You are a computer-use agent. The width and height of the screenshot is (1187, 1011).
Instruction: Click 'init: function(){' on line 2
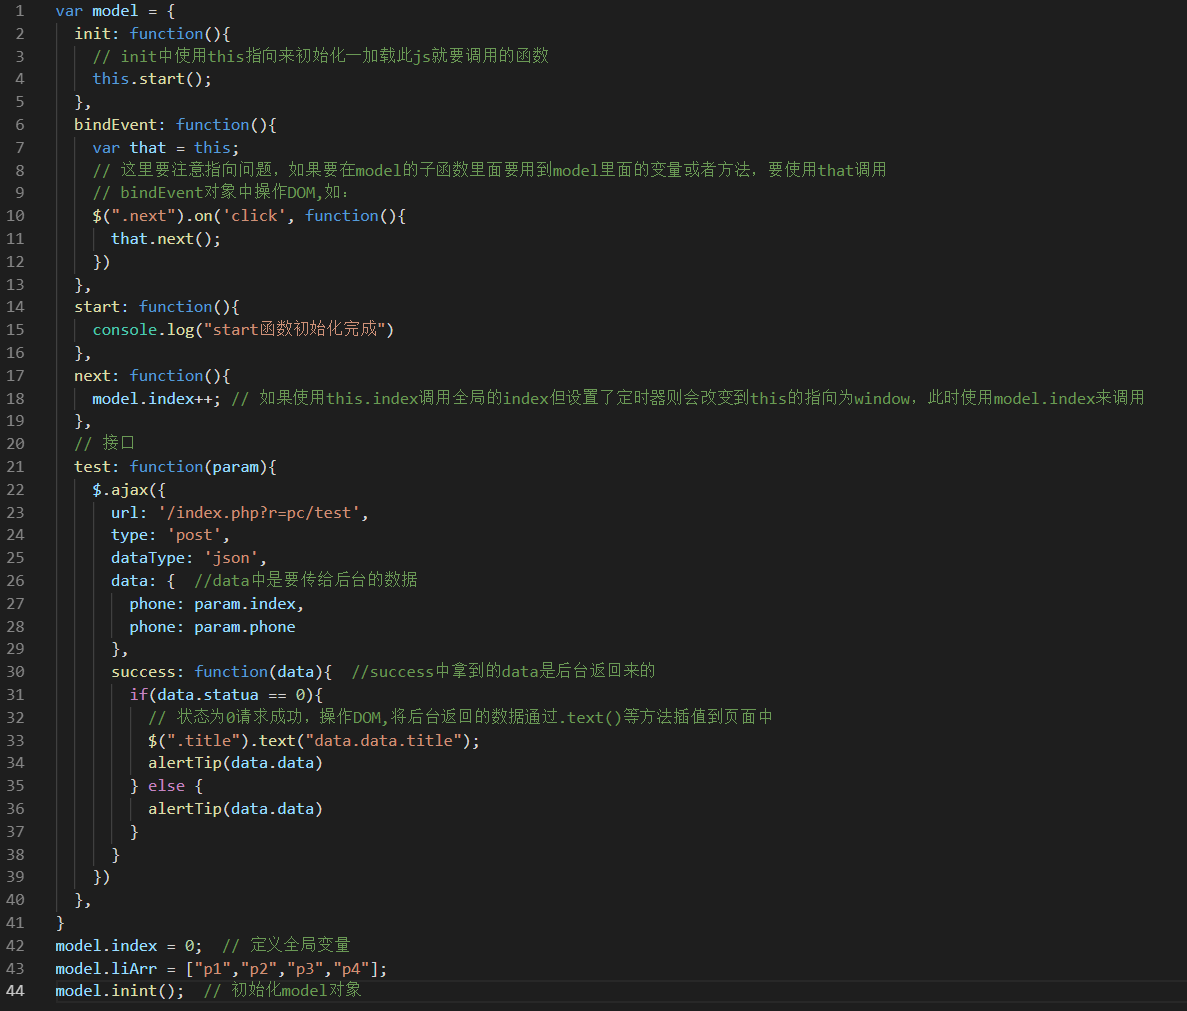152,34
